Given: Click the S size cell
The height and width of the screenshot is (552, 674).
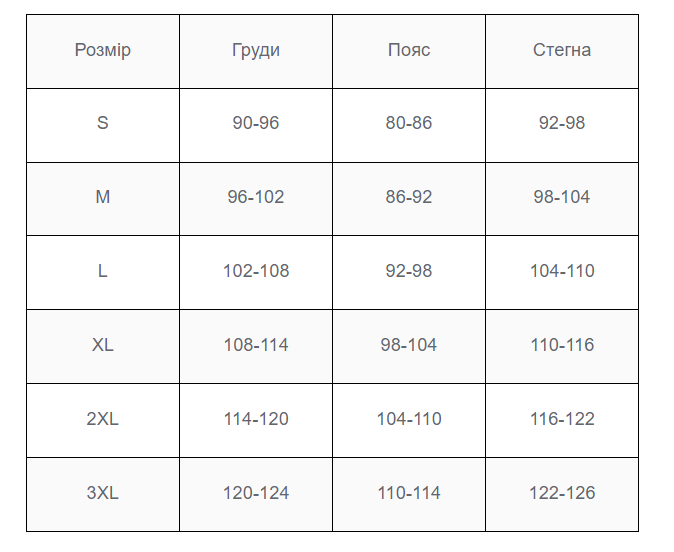Looking at the screenshot, I should tap(103, 124).
